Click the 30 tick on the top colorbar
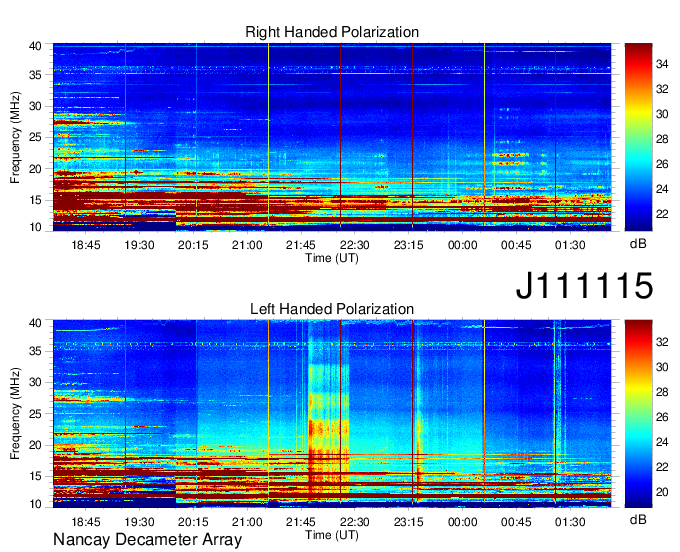This screenshot has width=680, height=552. coord(662,114)
